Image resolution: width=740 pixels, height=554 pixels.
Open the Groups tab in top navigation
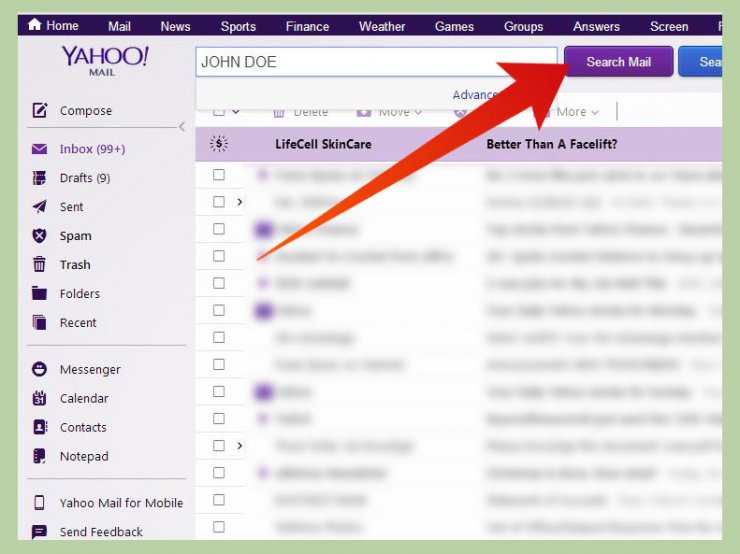pyautogui.click(x=524, y=26)
